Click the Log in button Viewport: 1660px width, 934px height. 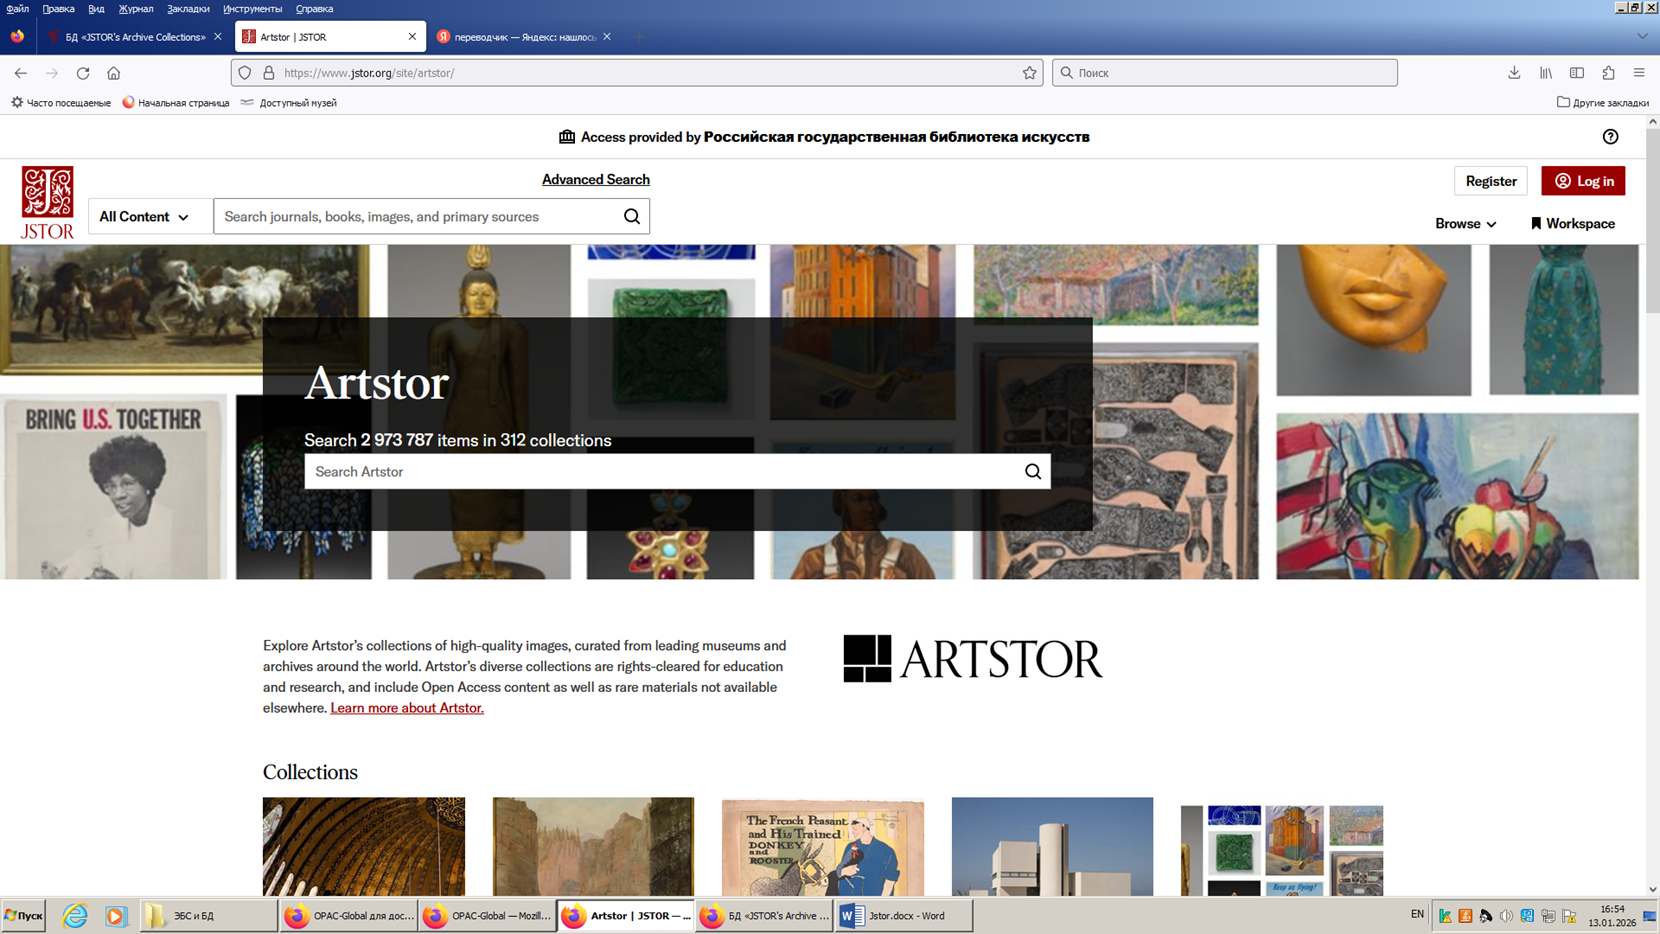(x=1582, y=181)
